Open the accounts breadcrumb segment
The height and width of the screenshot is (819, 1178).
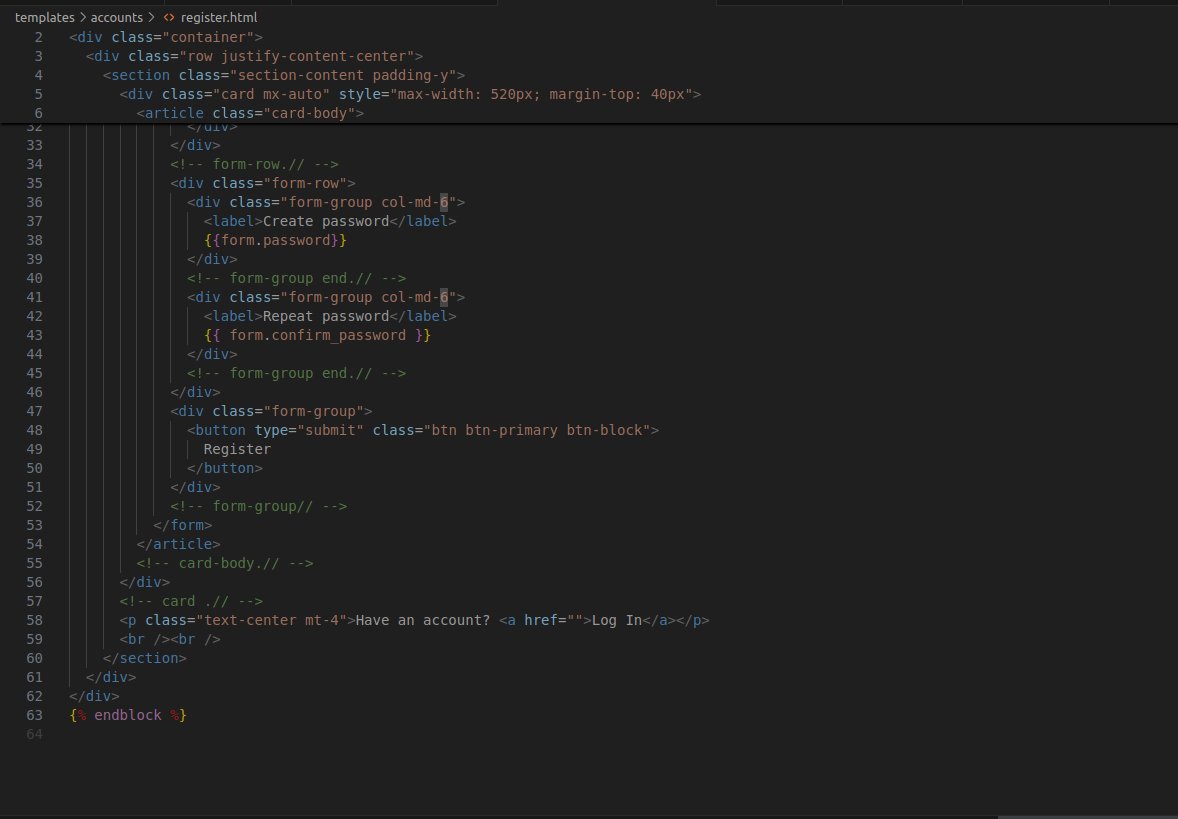116,17
